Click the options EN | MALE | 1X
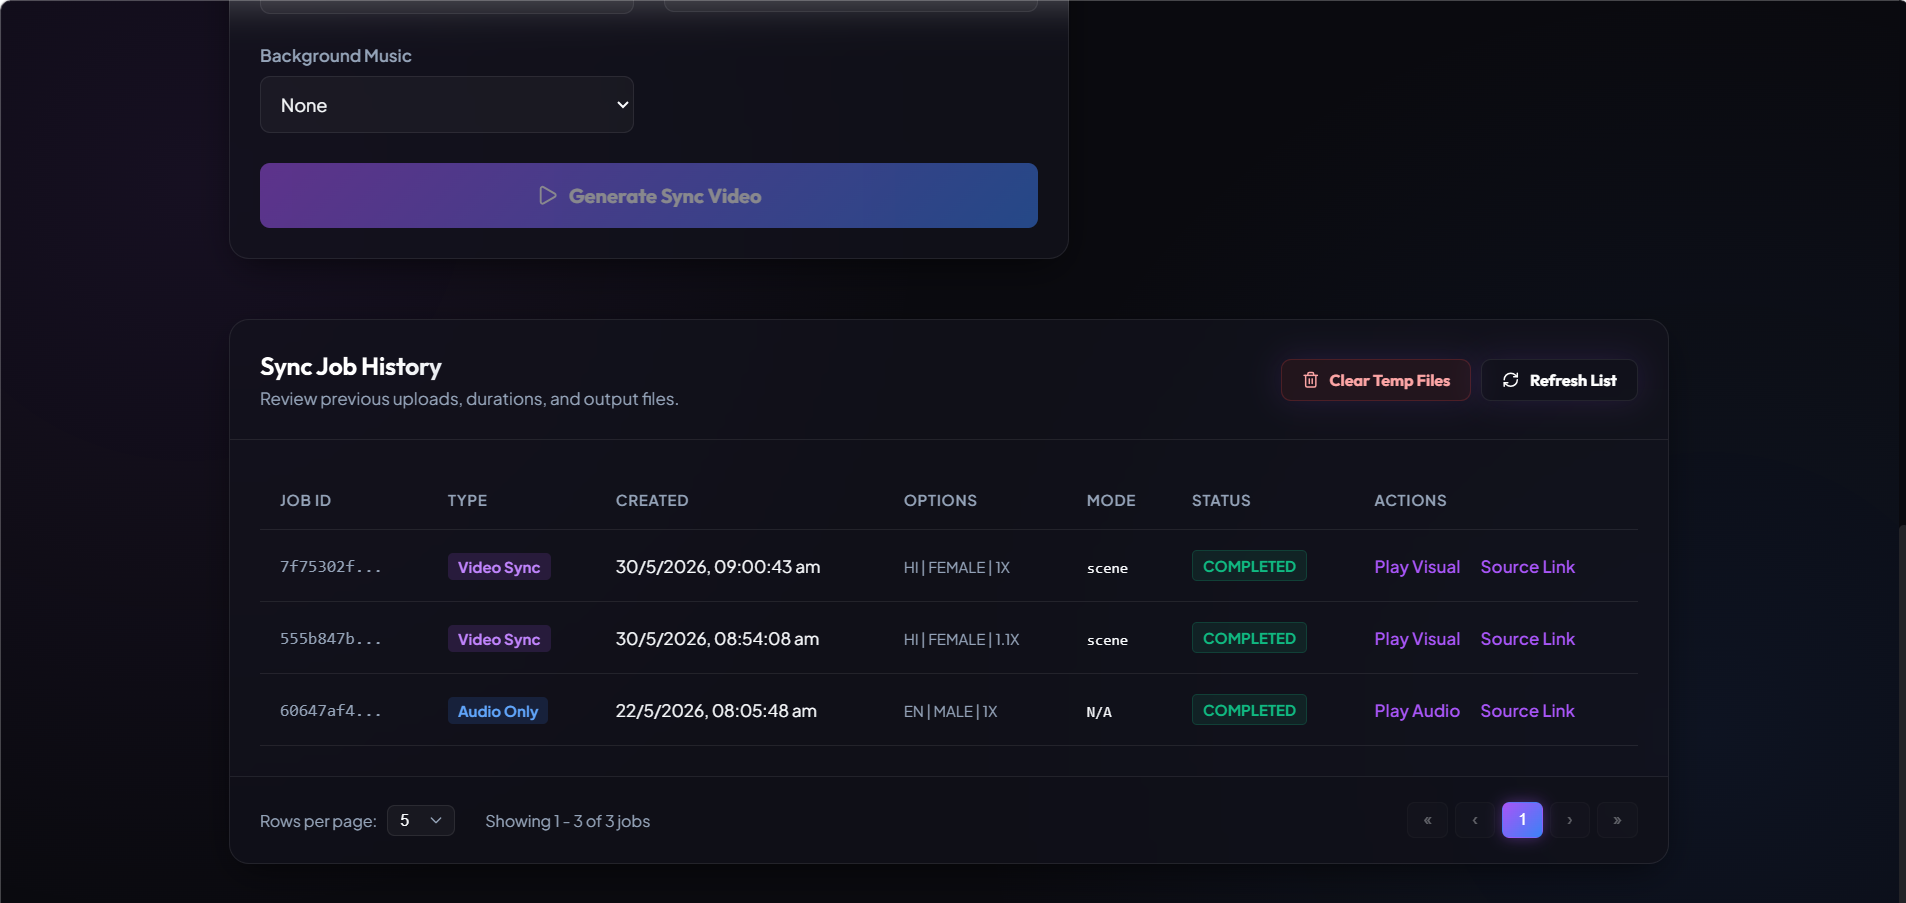 click(951, 711)
